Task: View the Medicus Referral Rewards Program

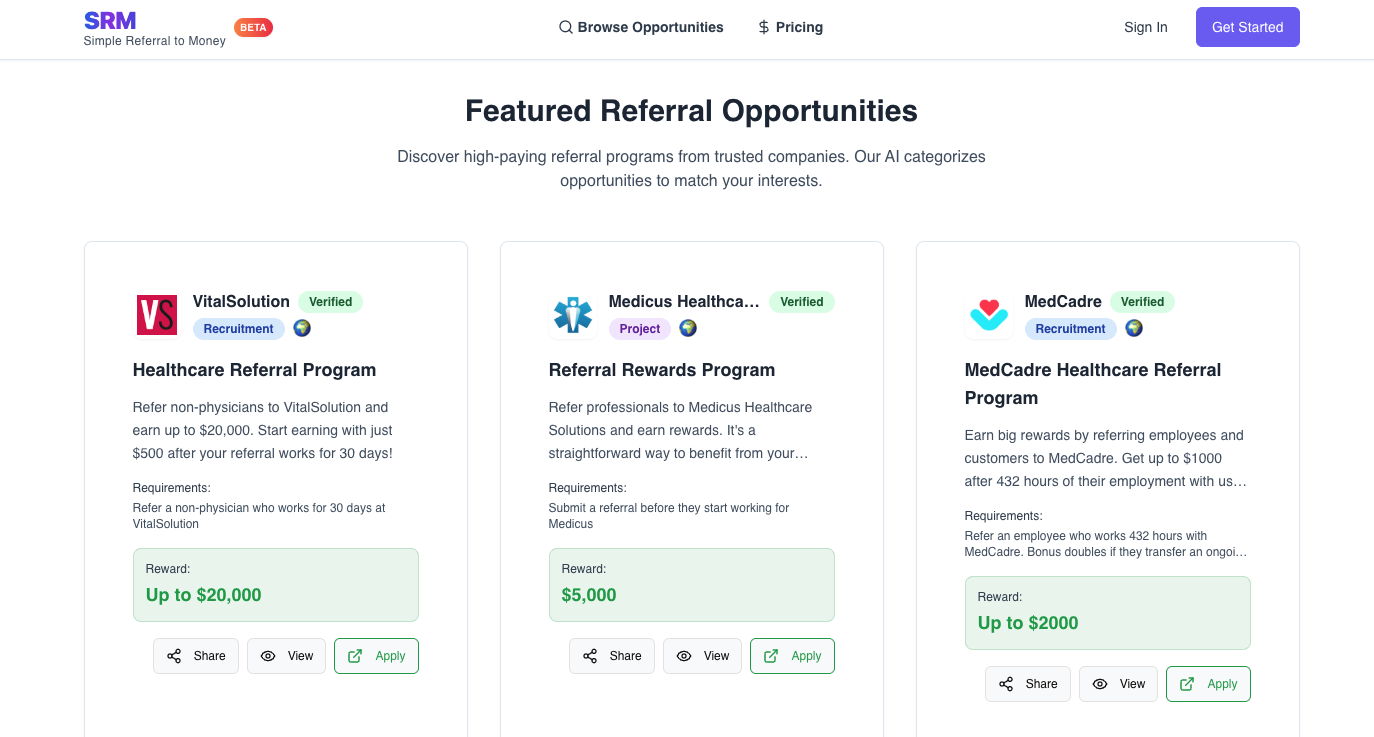Action: [702, 656]
